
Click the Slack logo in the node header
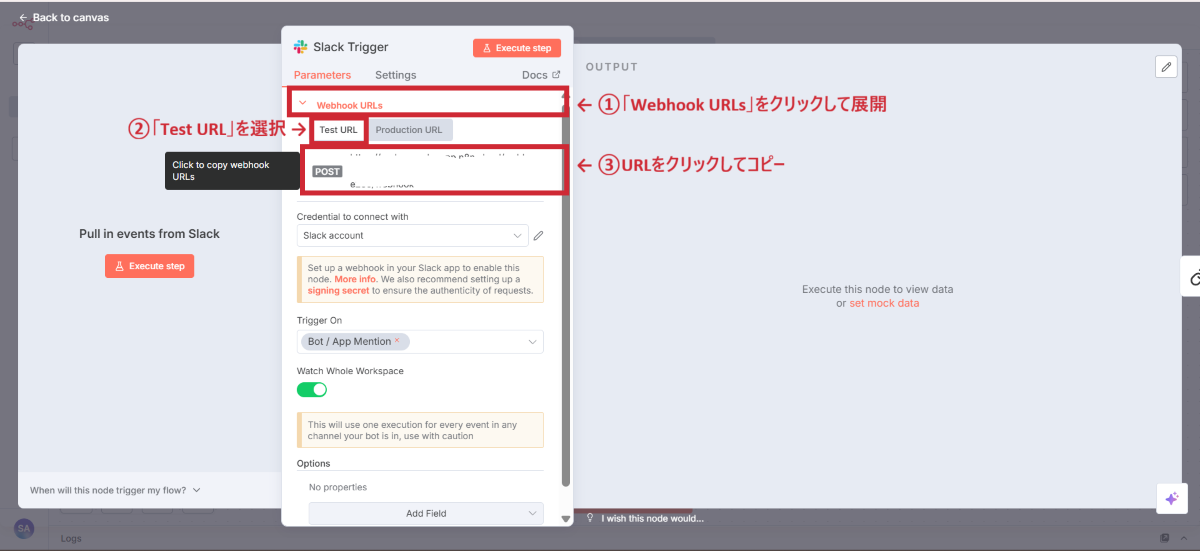pyautogui.click(x=300, y=47)
